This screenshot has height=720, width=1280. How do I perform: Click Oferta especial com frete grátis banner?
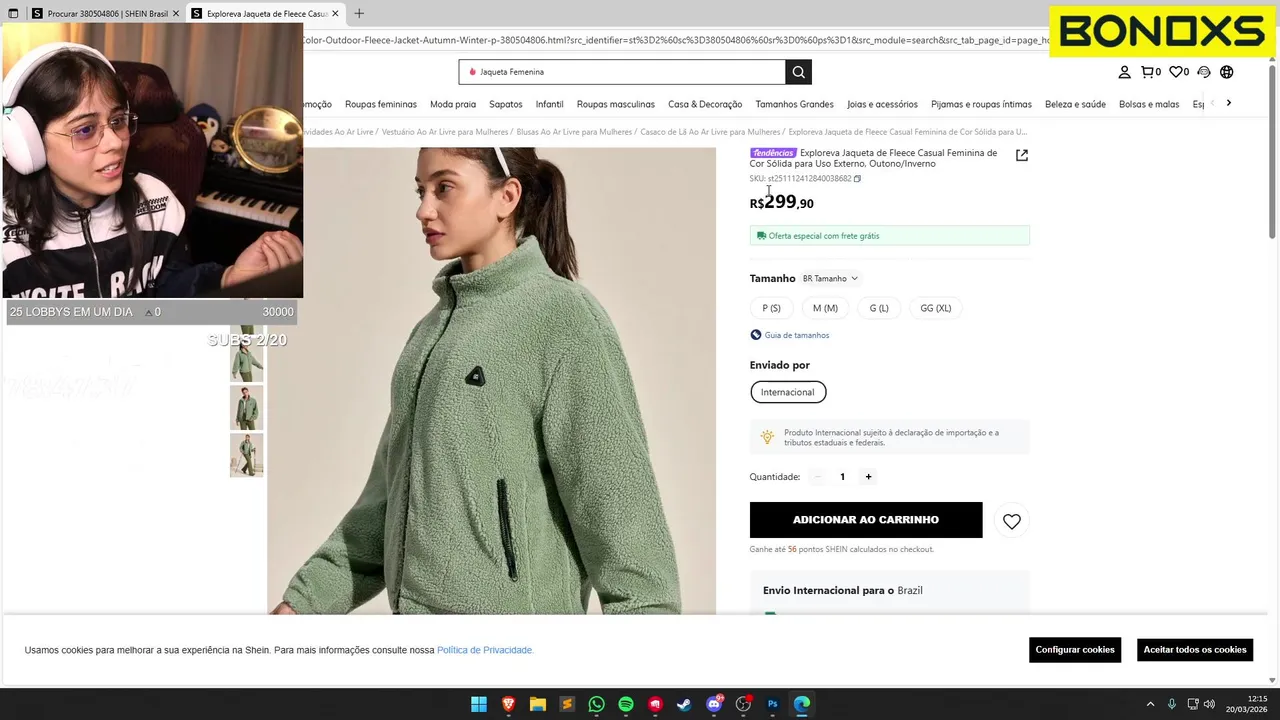pos(890,236)
